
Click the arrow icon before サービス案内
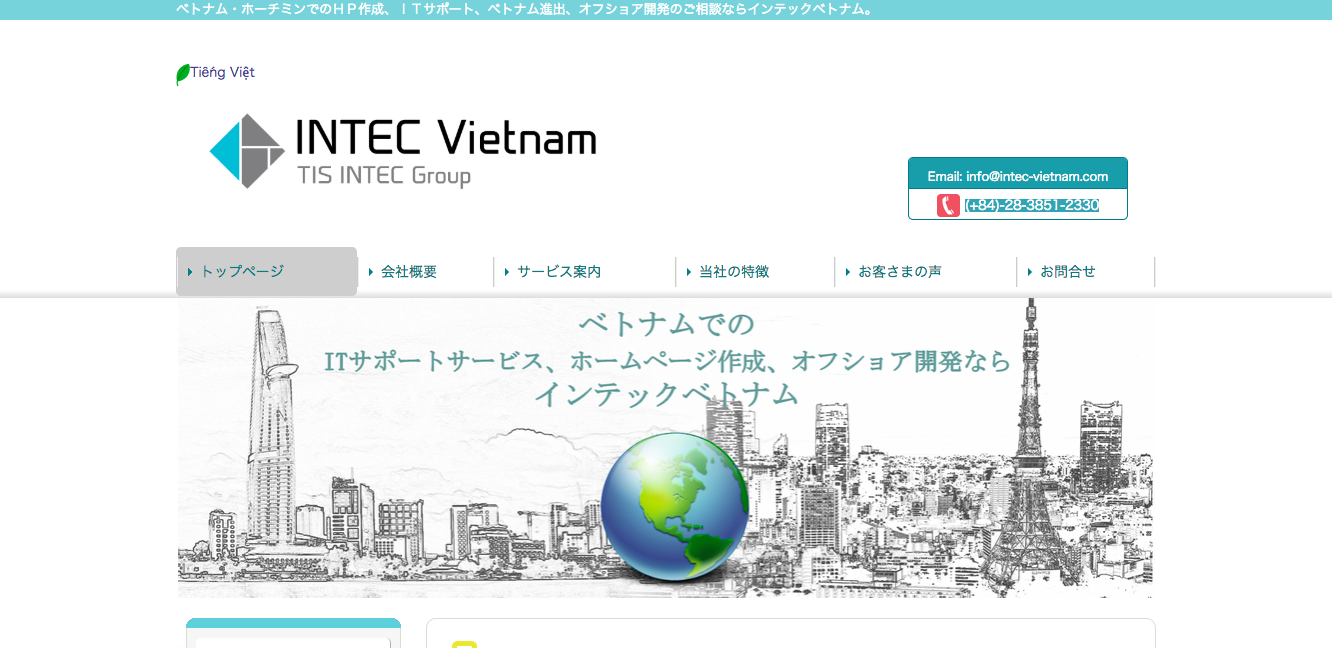click(x=507, y=271)
